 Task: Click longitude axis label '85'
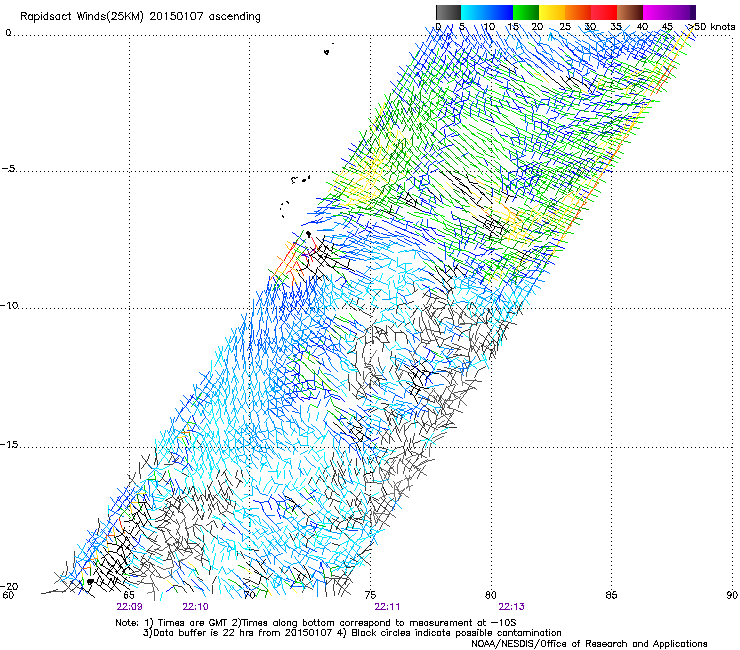point(611,595)
